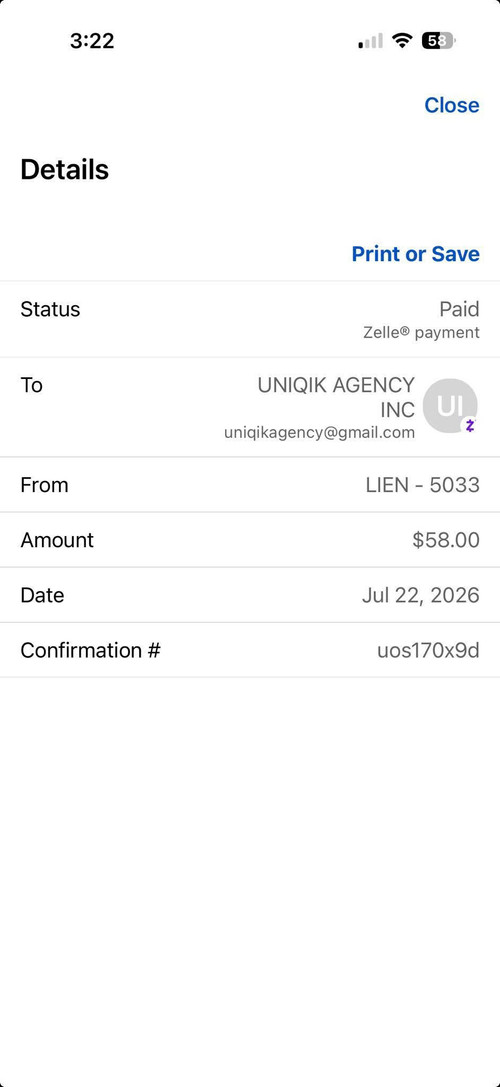Tap the Jul 22, 2026 date value
Screen dimensions: 500x1087
420,595
